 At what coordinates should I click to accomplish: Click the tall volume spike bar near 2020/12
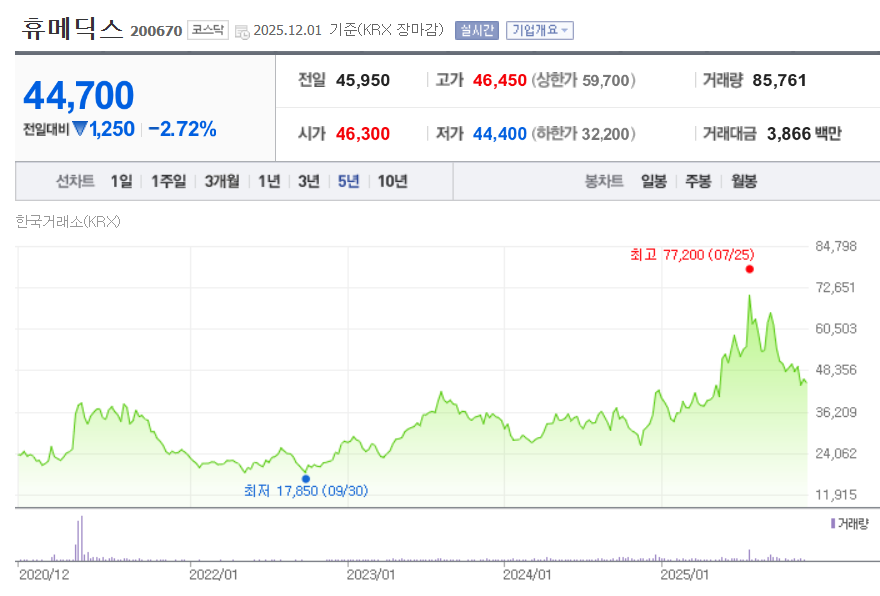82,538
